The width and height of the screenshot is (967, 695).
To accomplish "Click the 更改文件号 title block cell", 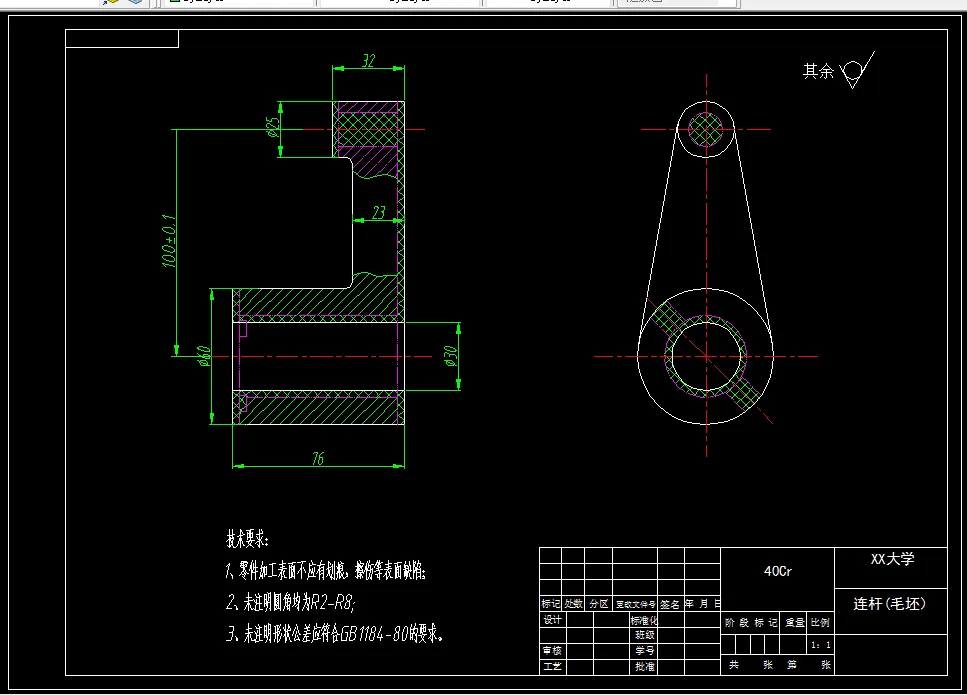I will click(635, 604).
